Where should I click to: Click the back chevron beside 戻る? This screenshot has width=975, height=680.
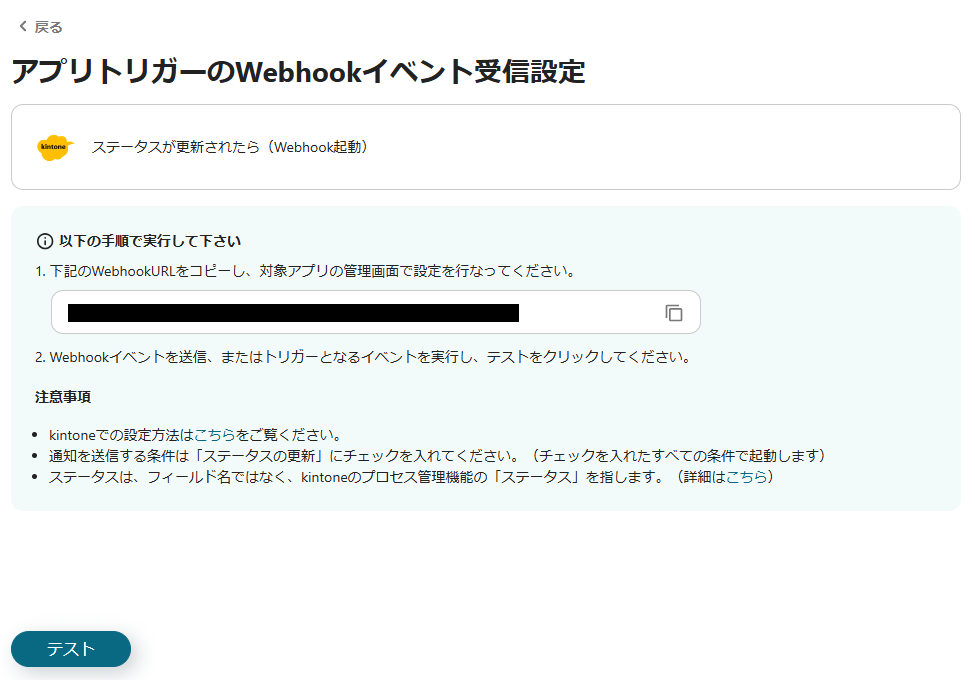pyautogui.click(x=21, y=27)
